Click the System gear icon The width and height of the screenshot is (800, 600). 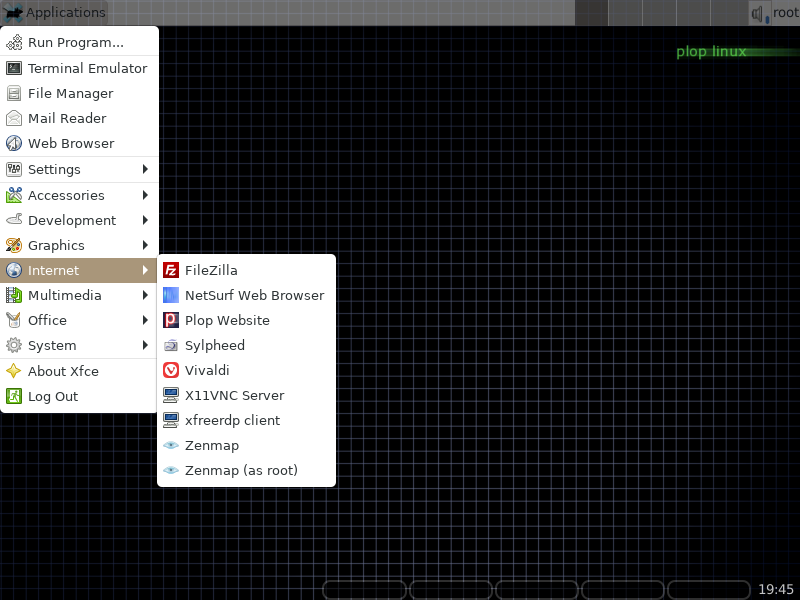coord(14,345)
